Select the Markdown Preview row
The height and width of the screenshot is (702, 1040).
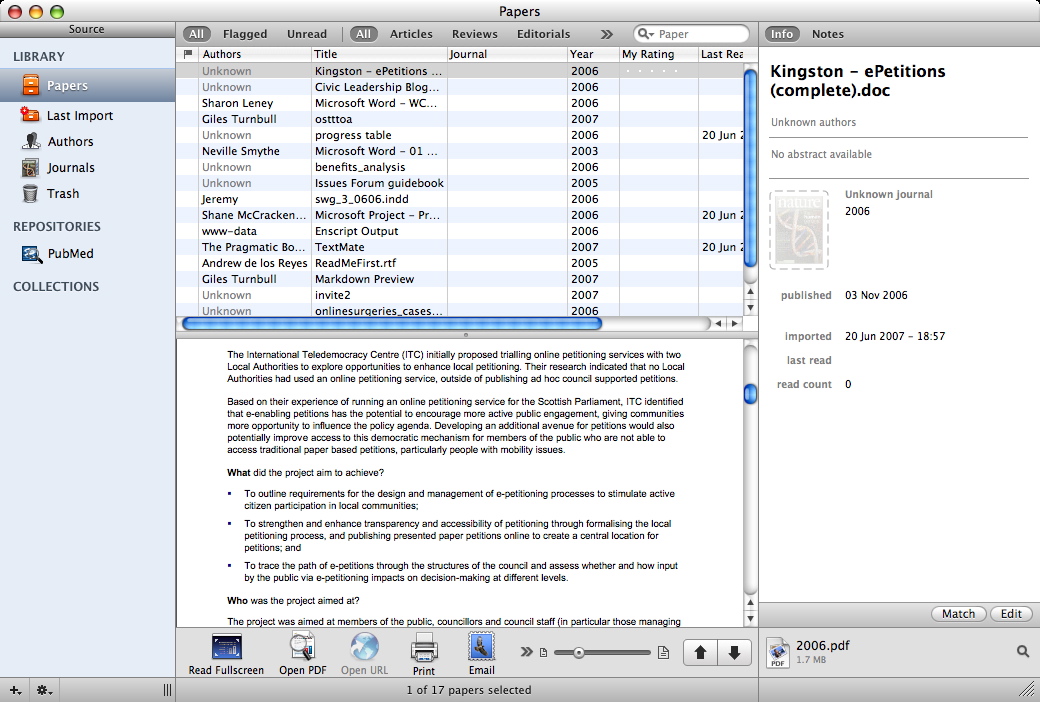pos(460,279)
